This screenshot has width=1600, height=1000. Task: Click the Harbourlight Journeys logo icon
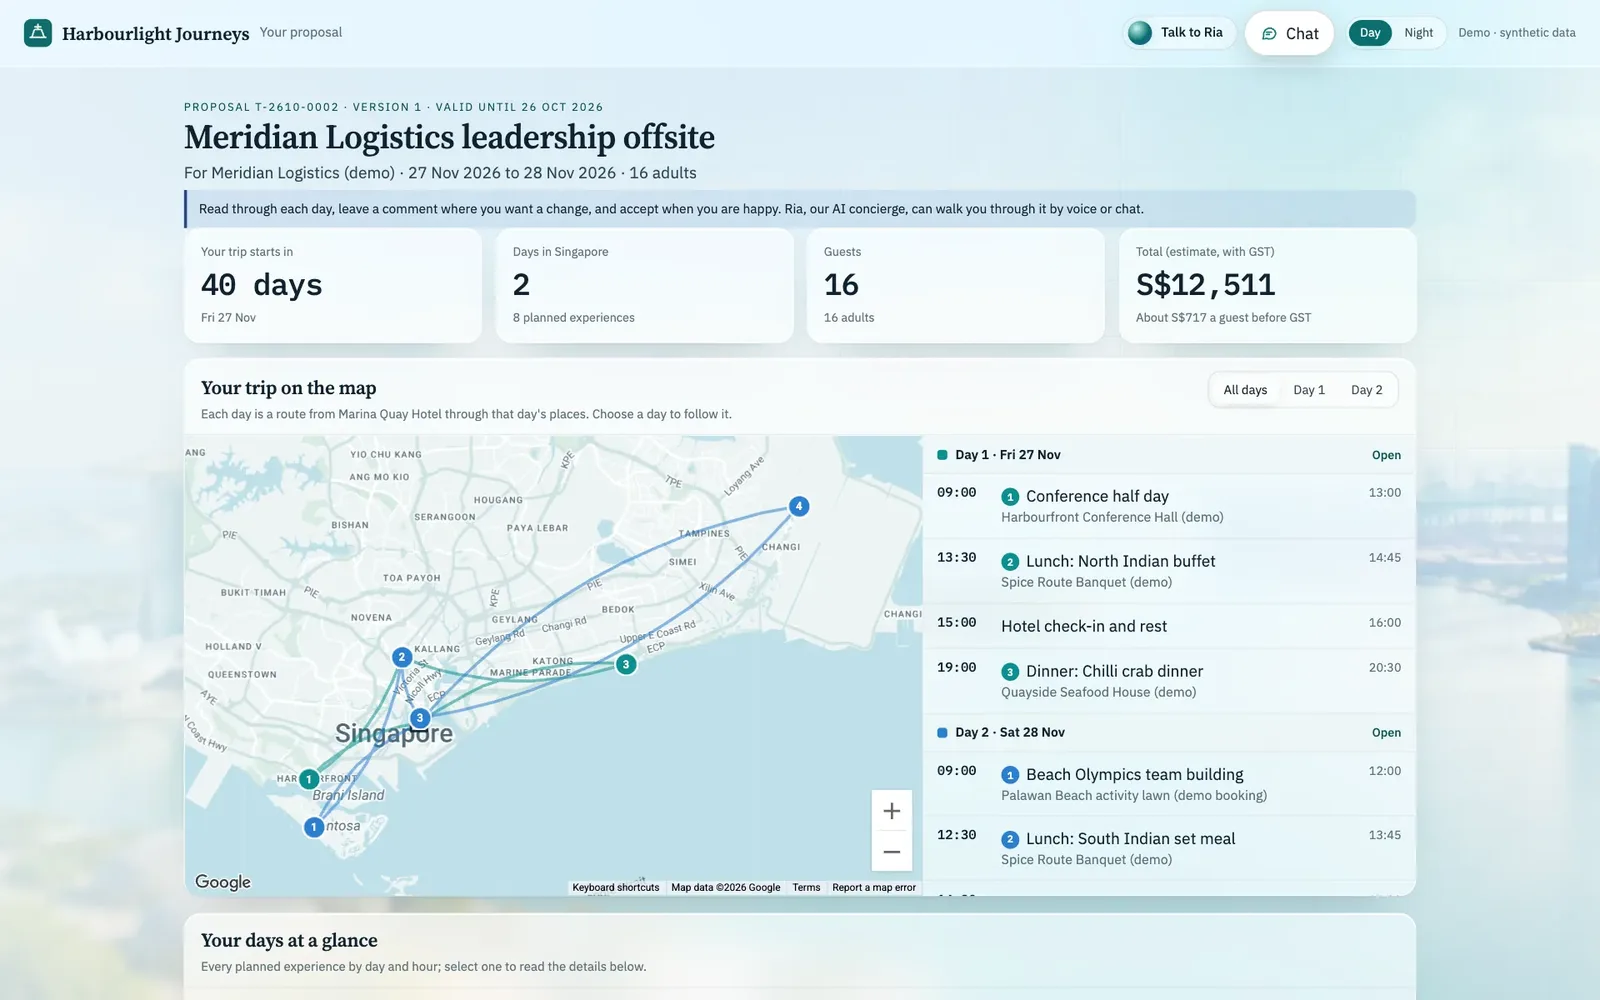point(38,33)
